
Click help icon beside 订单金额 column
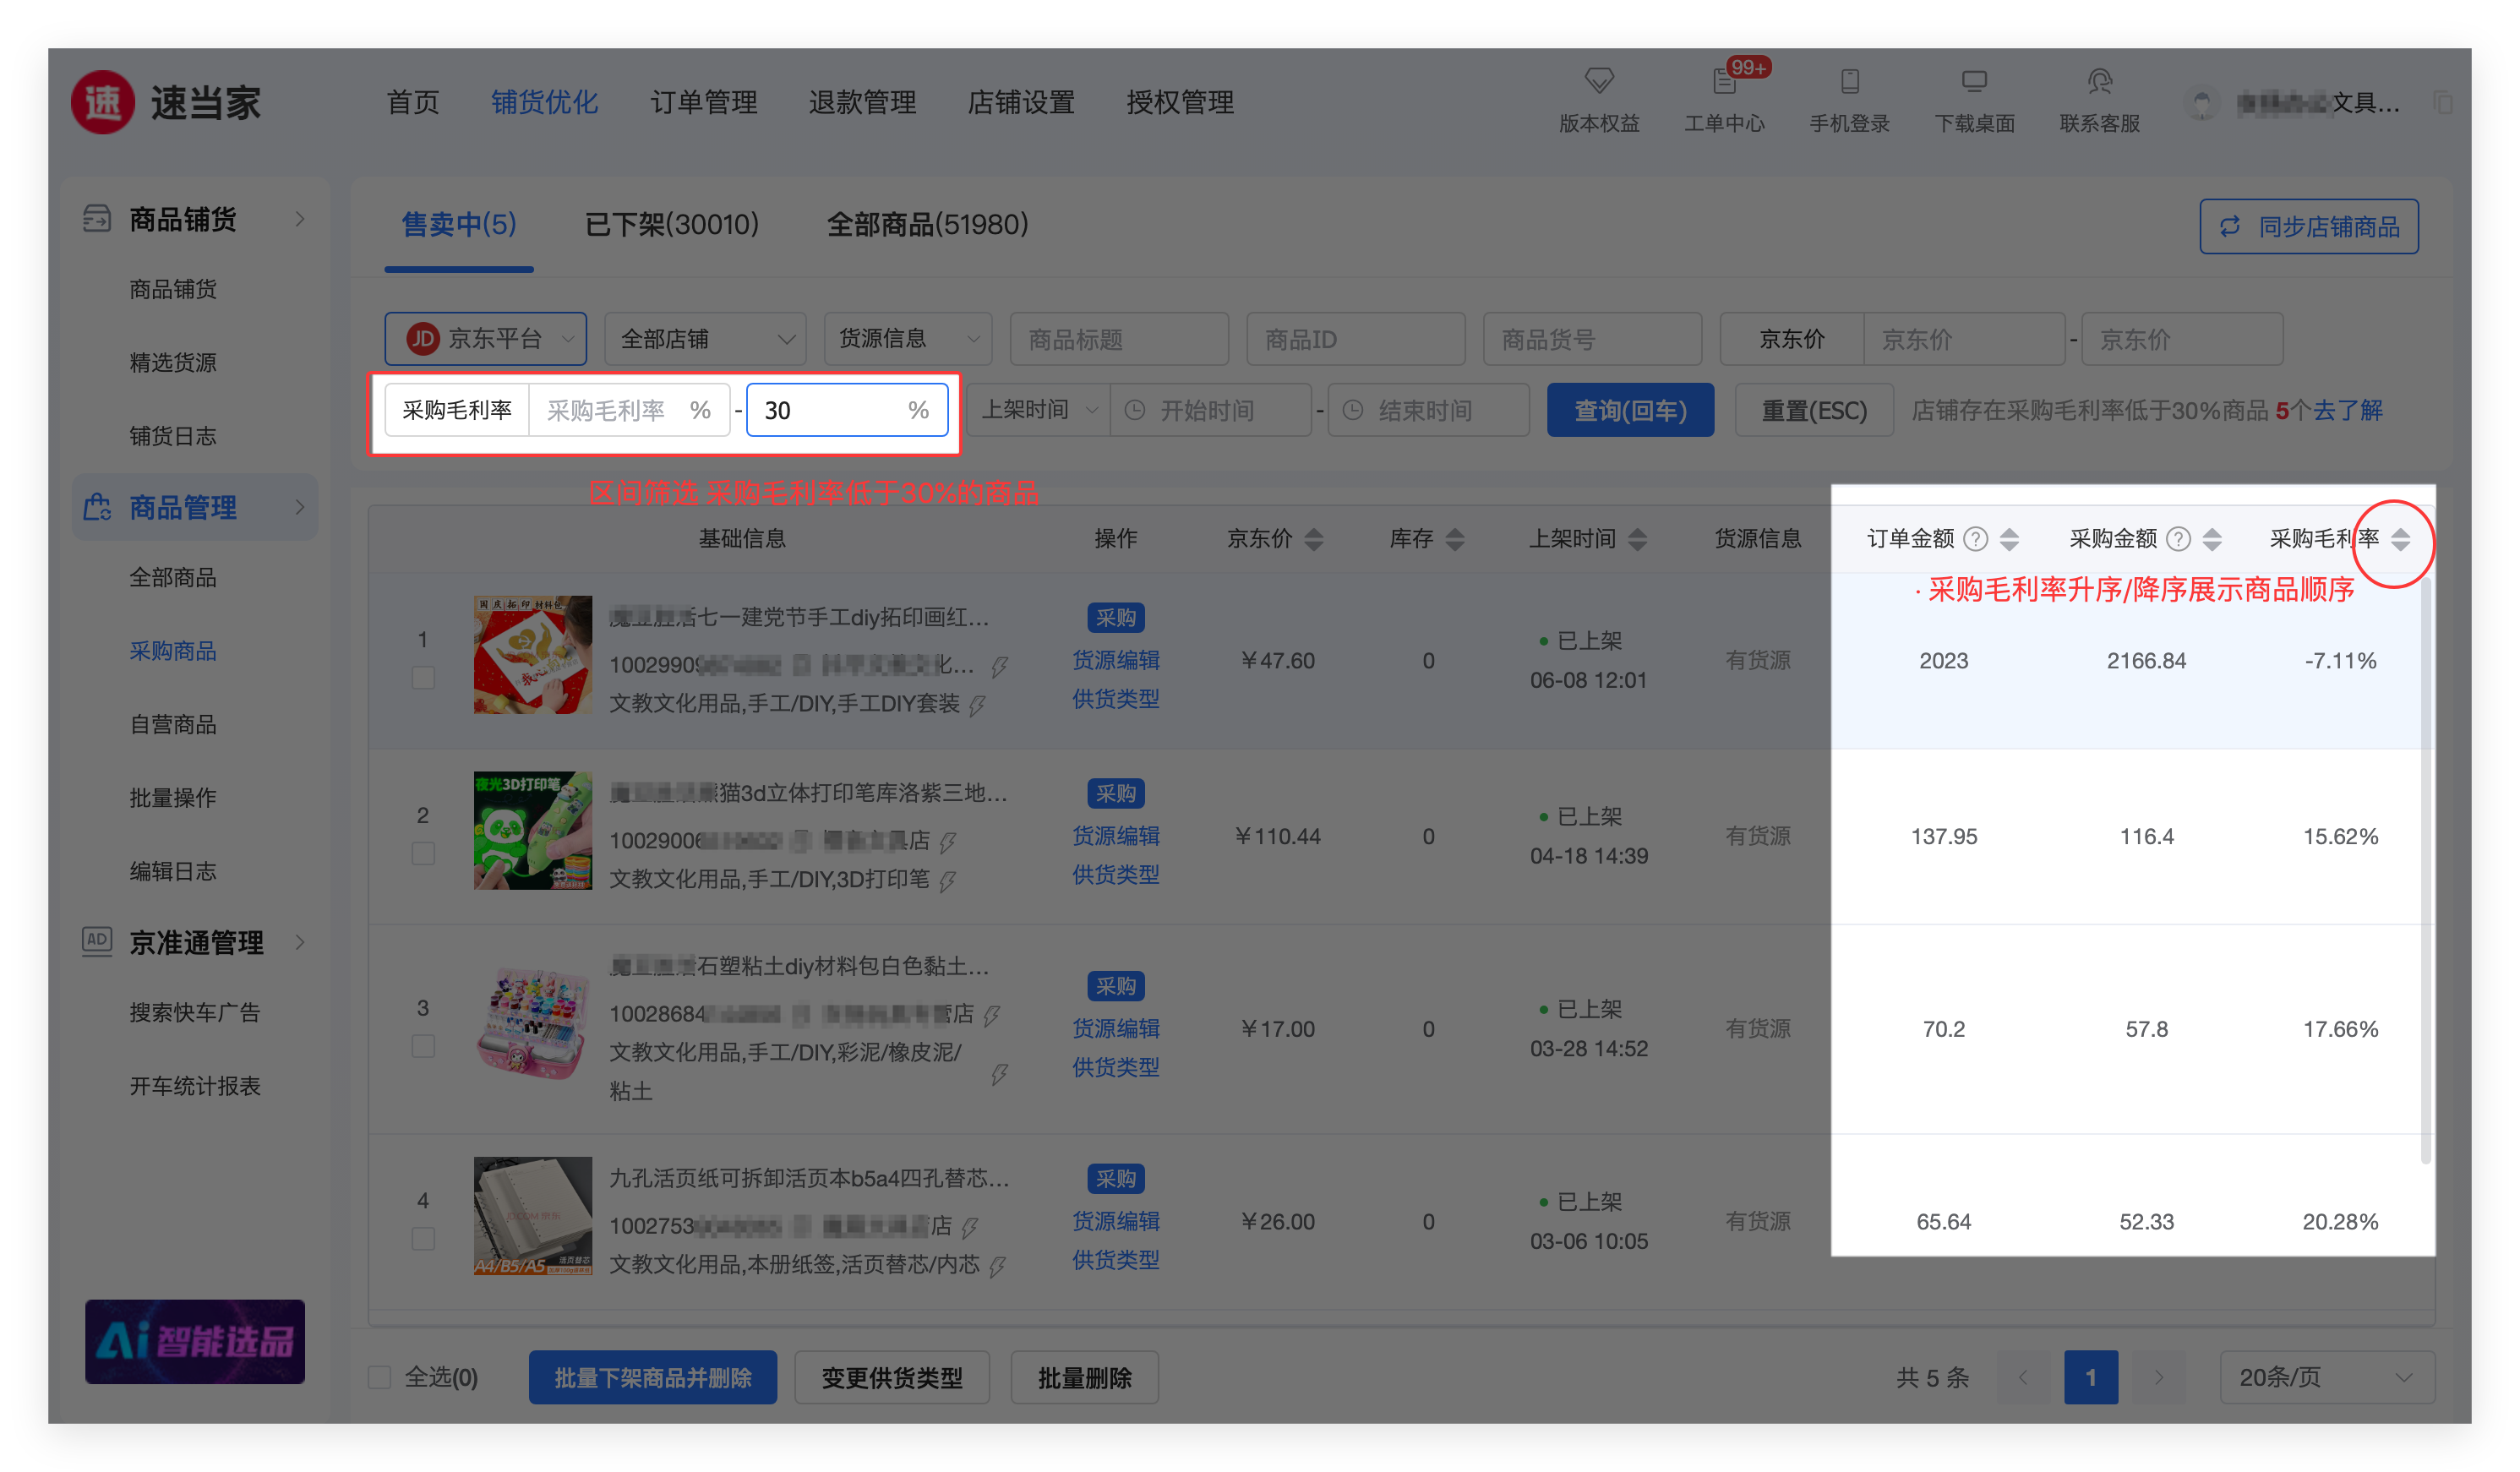click(1975, 539)
